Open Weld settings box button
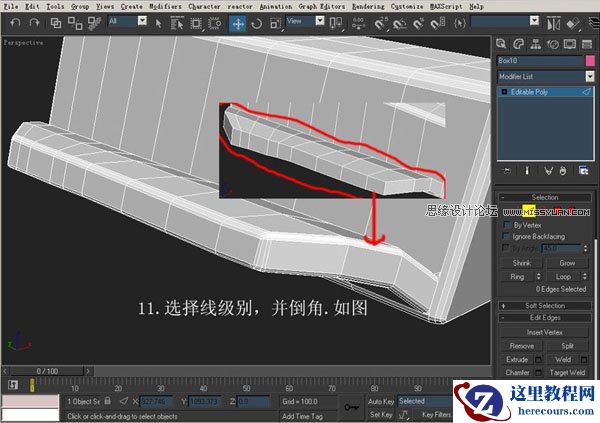600x423 pixels. (584, 359)
